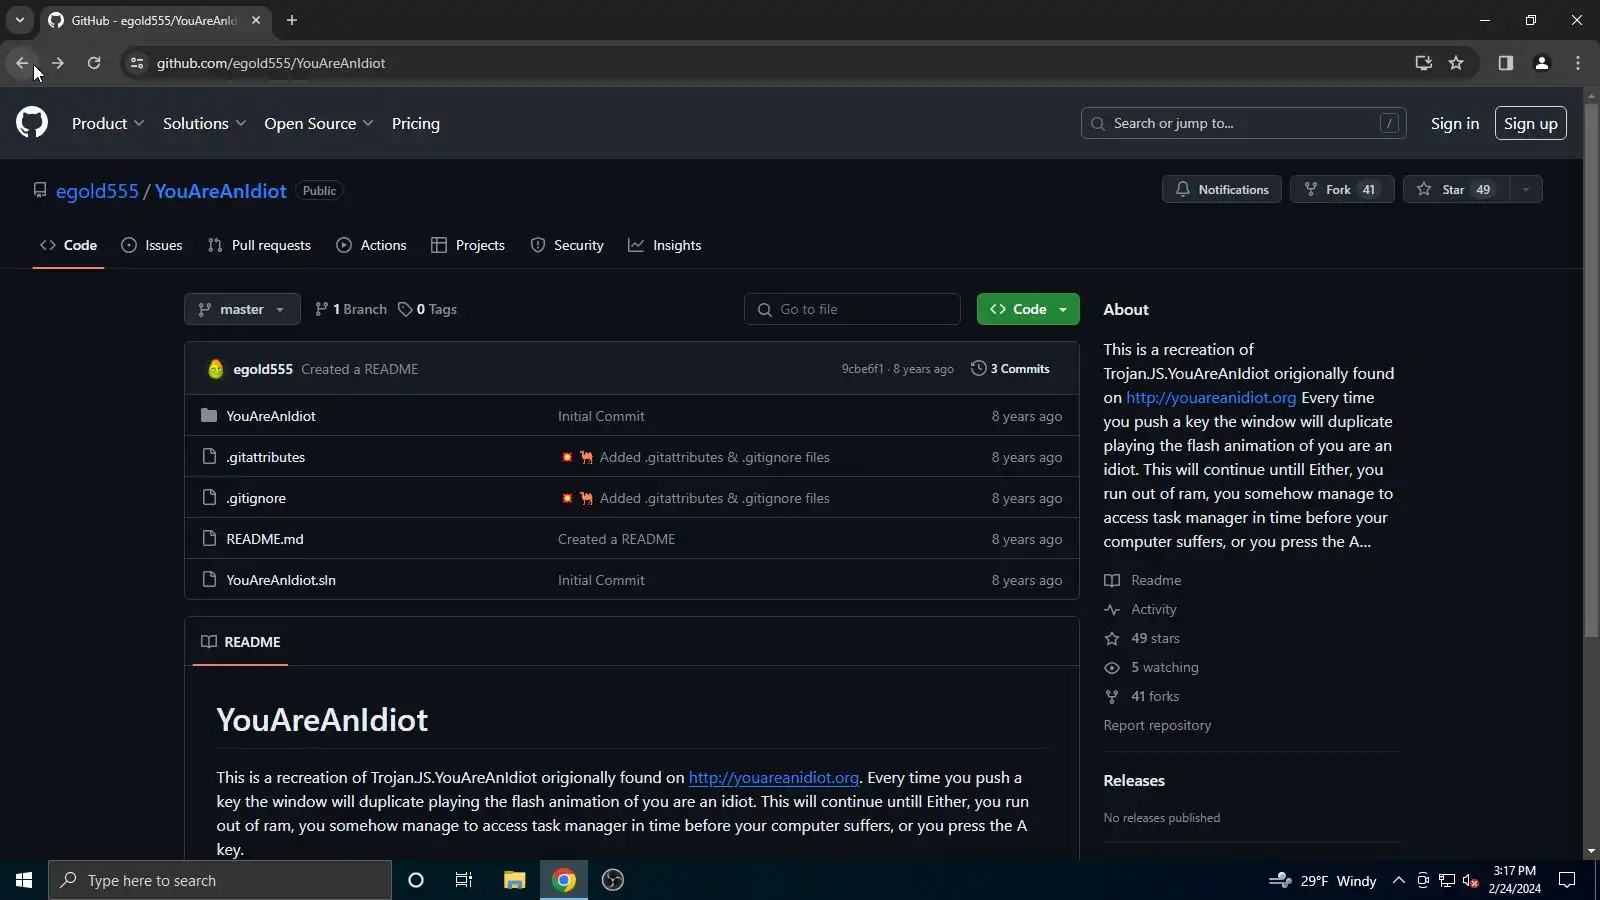Viewport: 1600px width, 900px height.
Task: Open Task View on the taskbar
Action: tap(464, 880)
